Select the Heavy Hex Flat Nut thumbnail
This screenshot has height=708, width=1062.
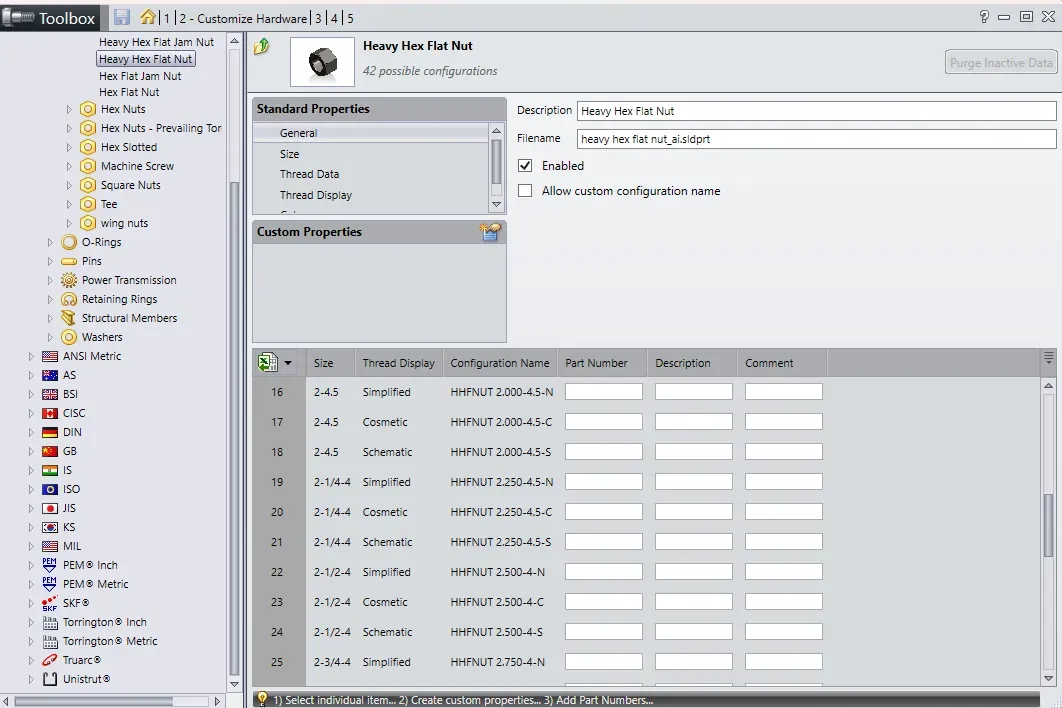tap(322, 62)
